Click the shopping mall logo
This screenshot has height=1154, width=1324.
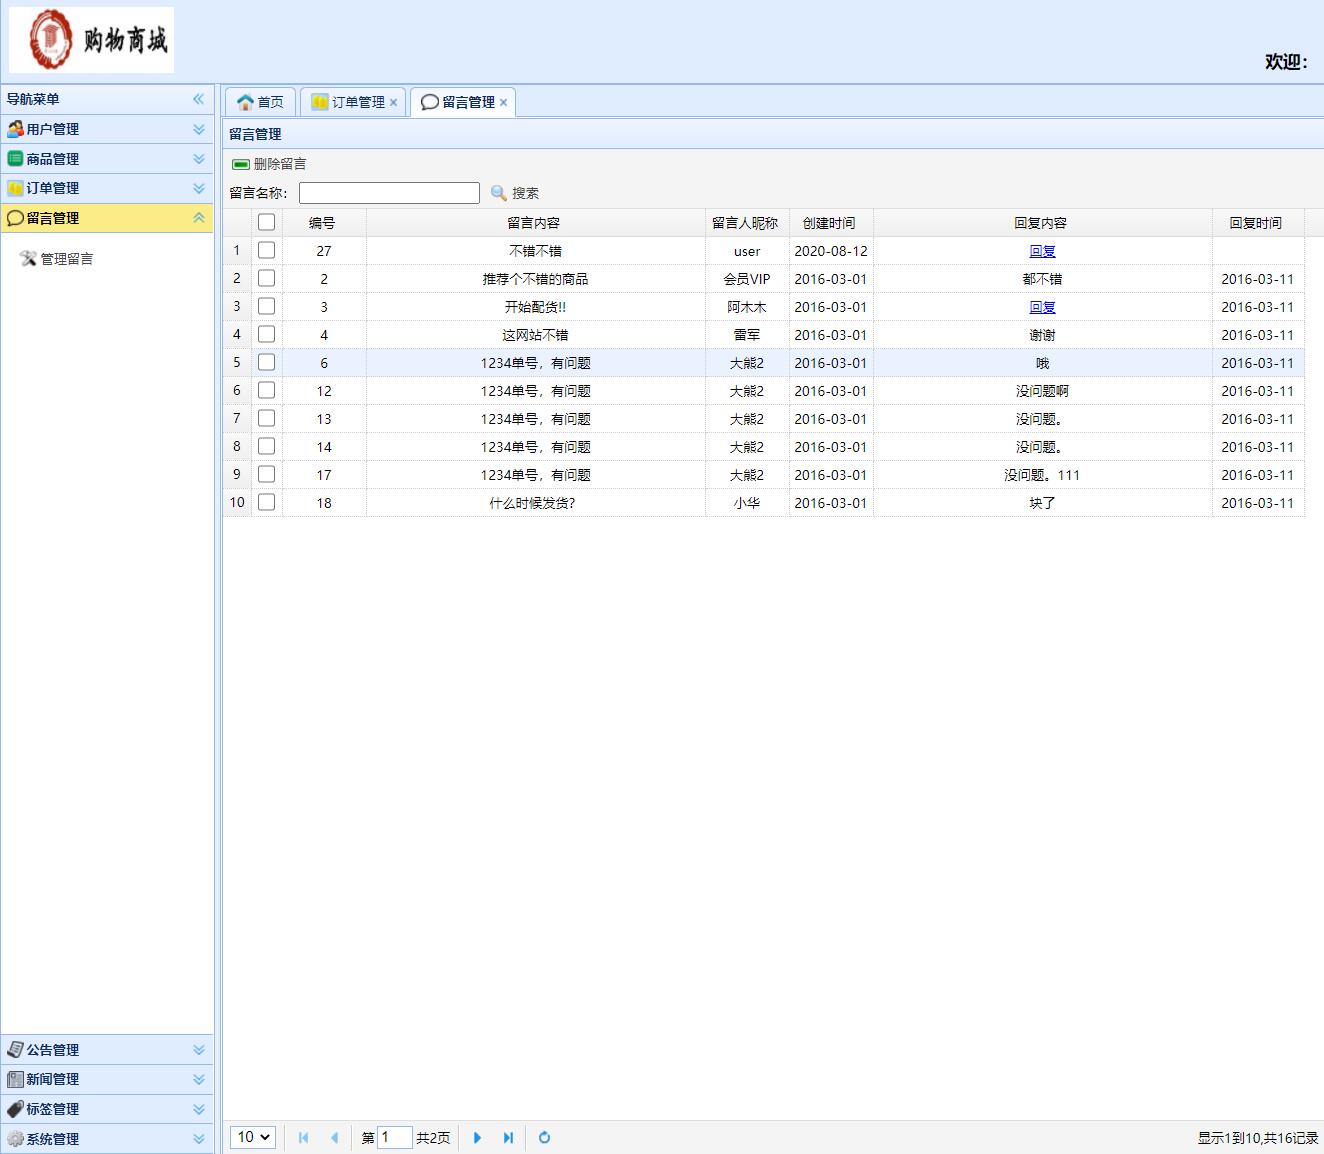[x=91, y=40]
